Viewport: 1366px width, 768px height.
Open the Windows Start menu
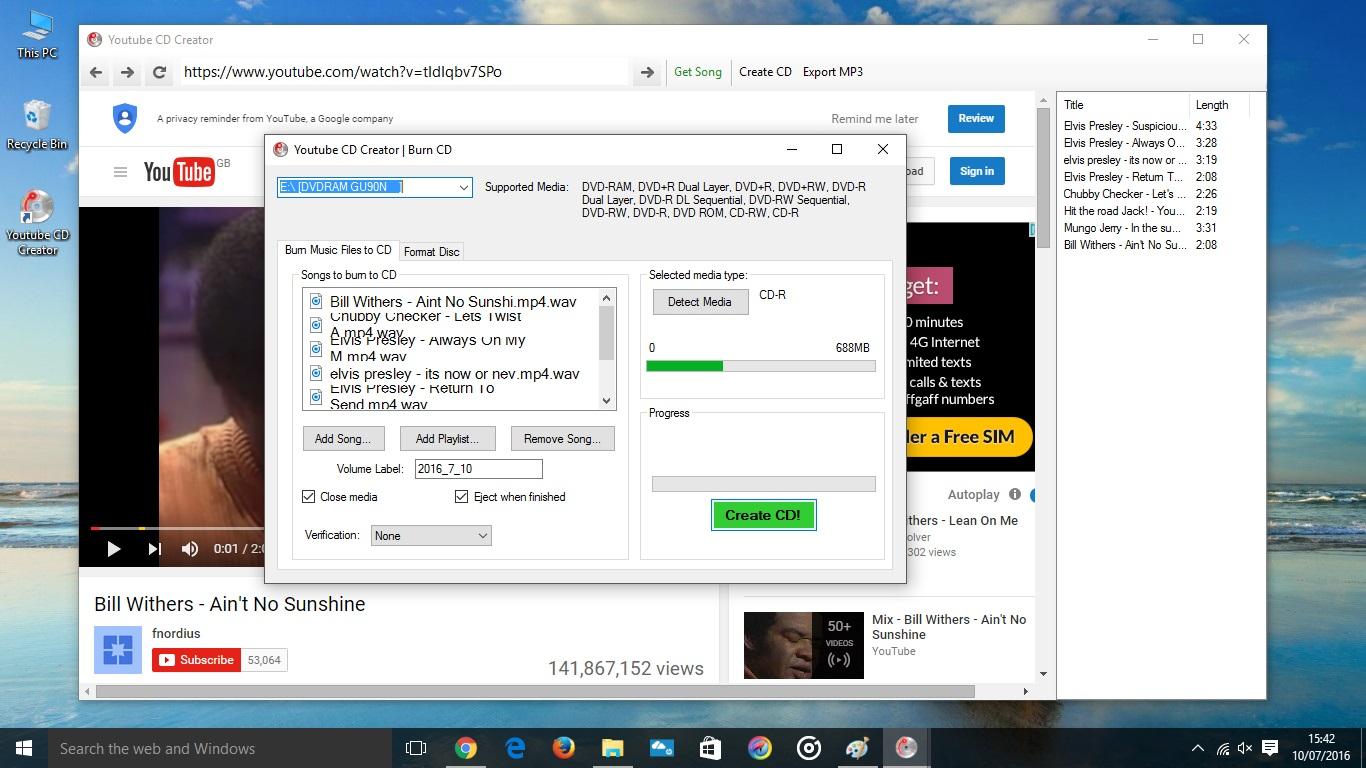click(x=24, y=748)
